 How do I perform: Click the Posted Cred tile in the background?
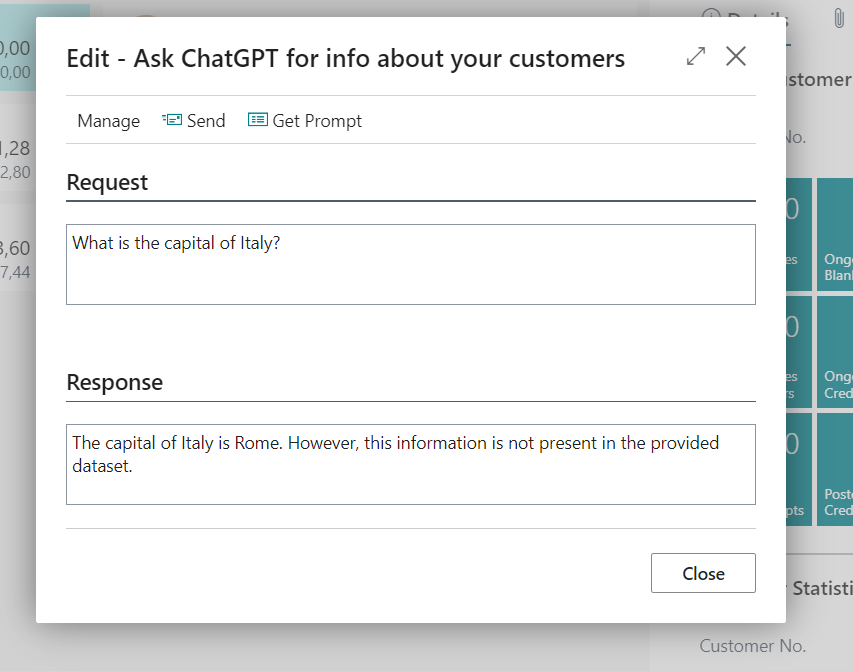pyautogui.click(x=836, y=470)
